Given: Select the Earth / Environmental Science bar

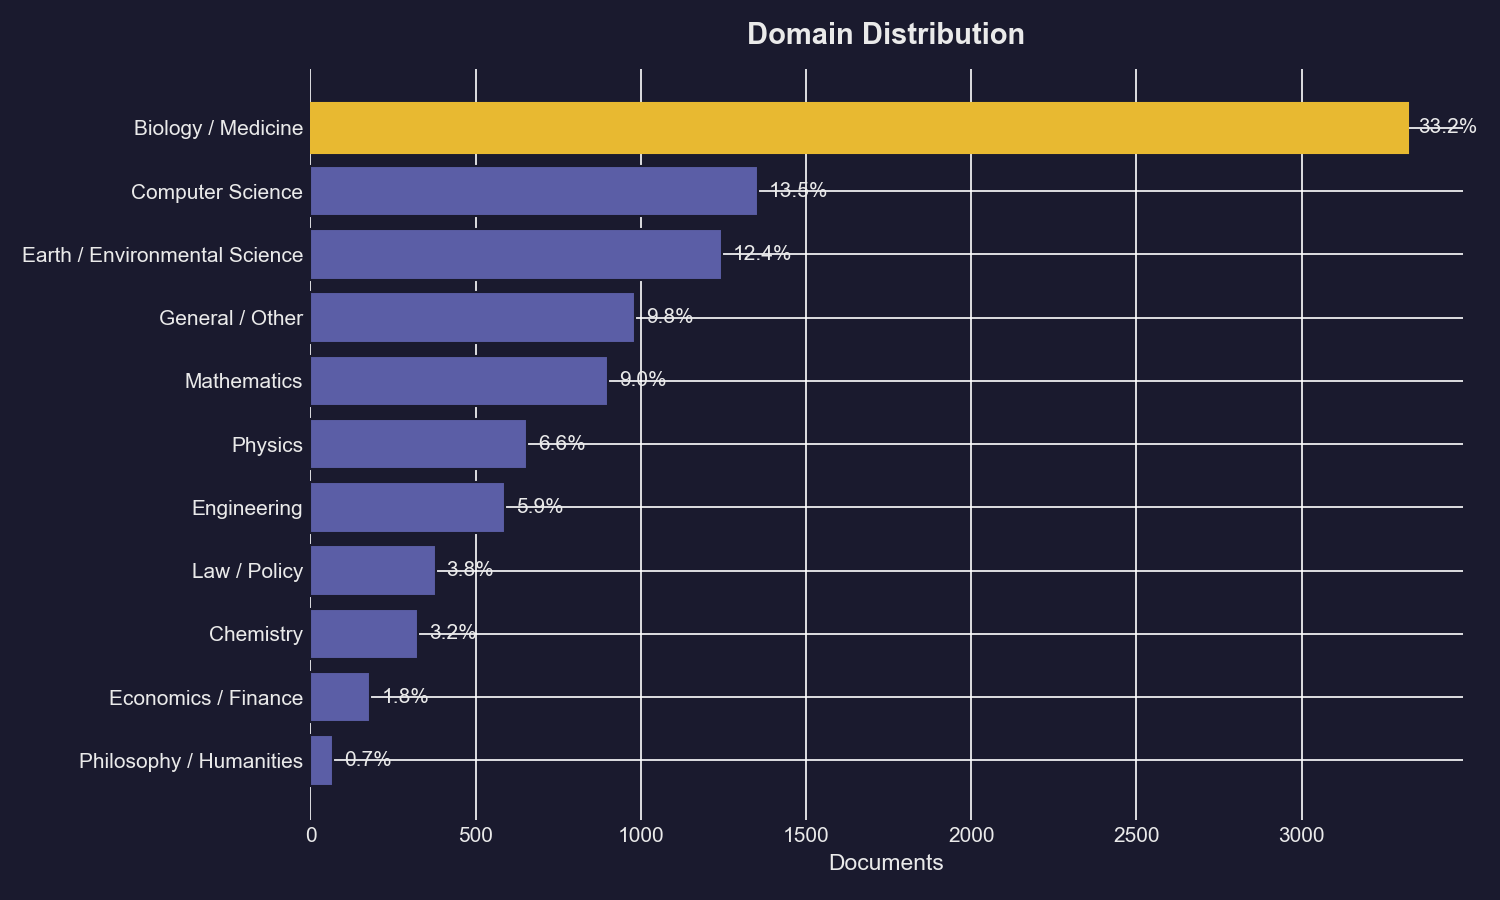Looking at the screenshot, I should click(516, 254).
